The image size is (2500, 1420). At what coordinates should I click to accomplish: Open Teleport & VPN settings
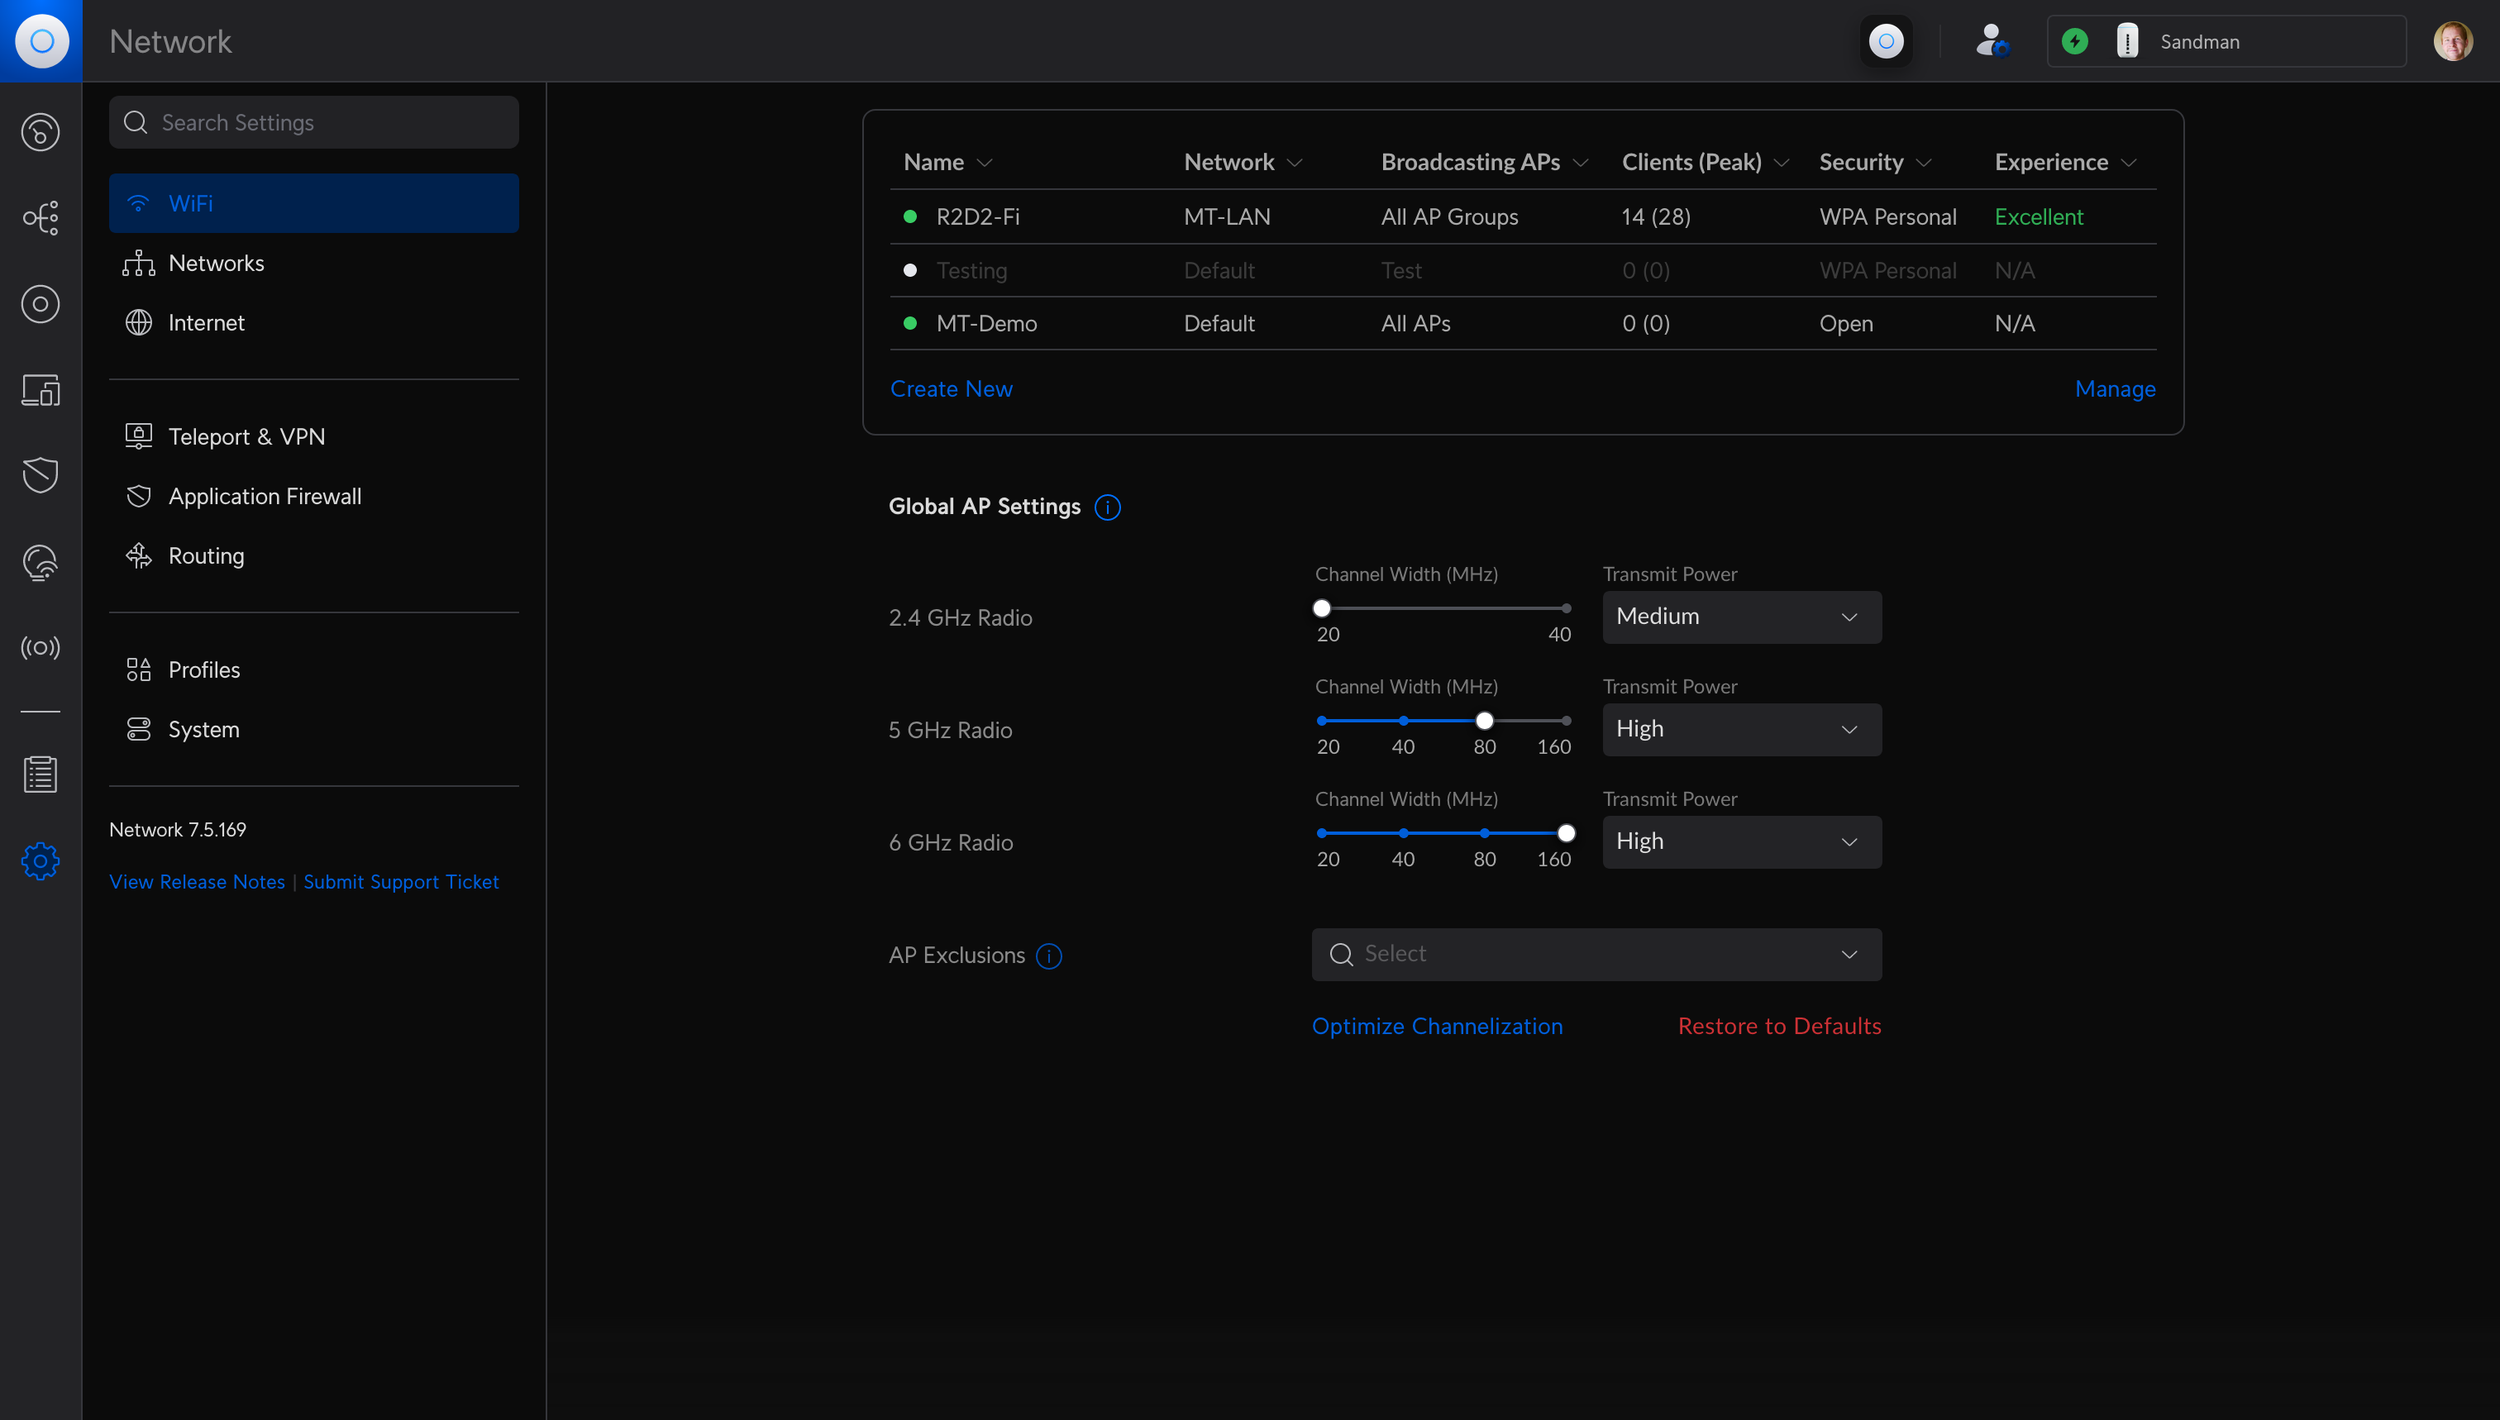tap(314, 437)
